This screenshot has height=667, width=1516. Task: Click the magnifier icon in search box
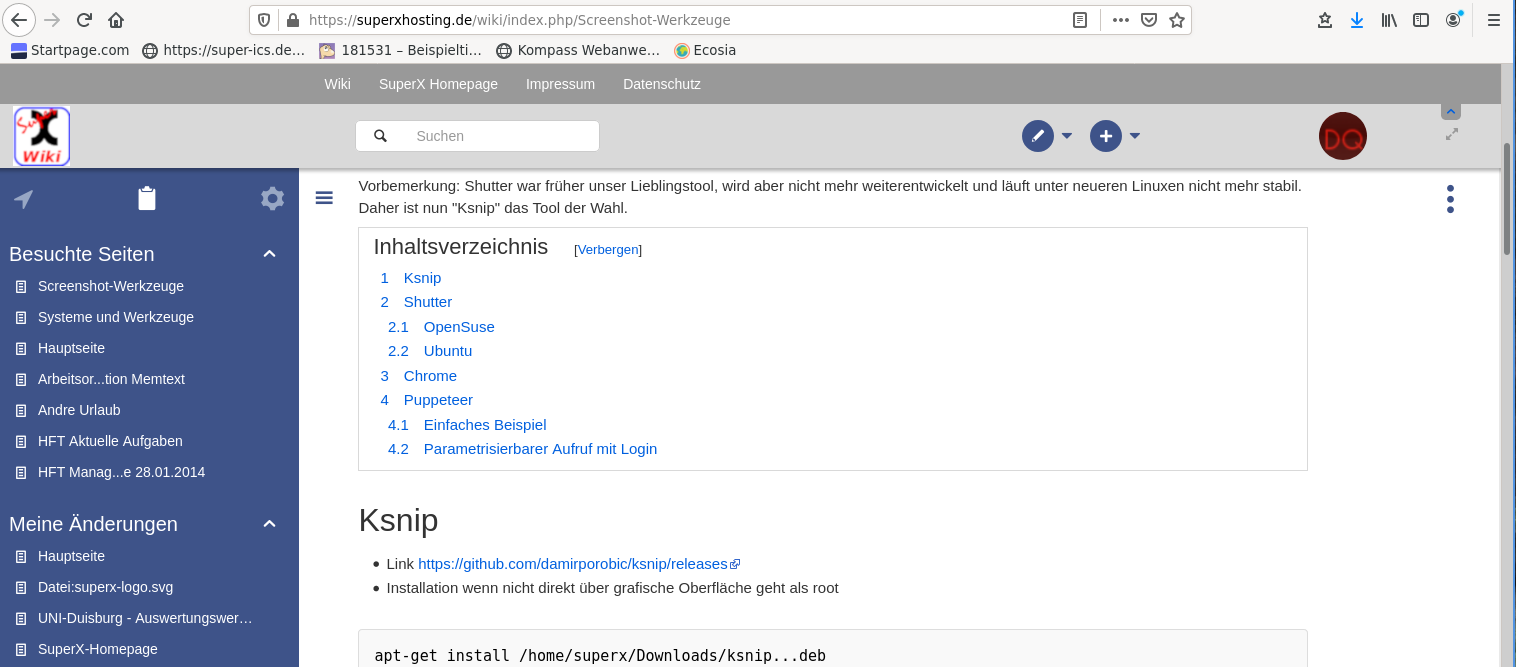click(380, 136)
